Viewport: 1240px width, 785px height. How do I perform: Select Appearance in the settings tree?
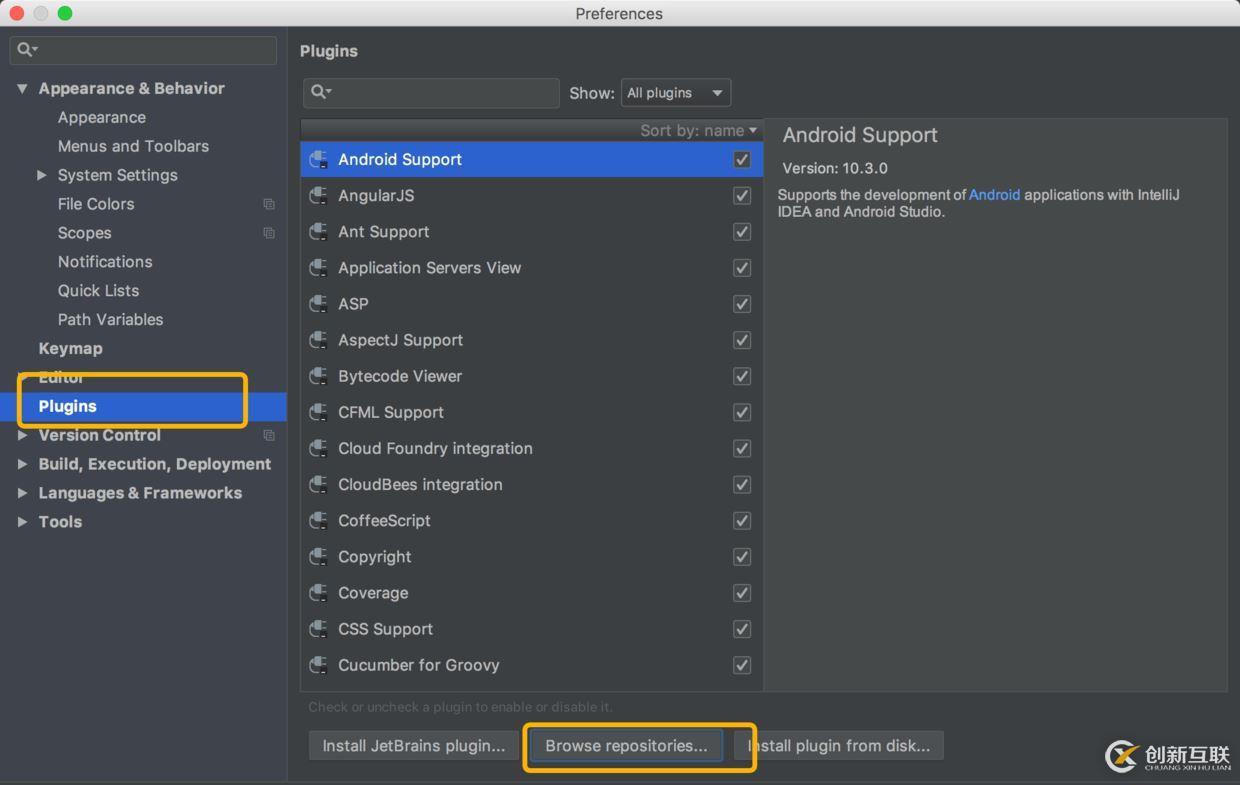coord(101,117)
